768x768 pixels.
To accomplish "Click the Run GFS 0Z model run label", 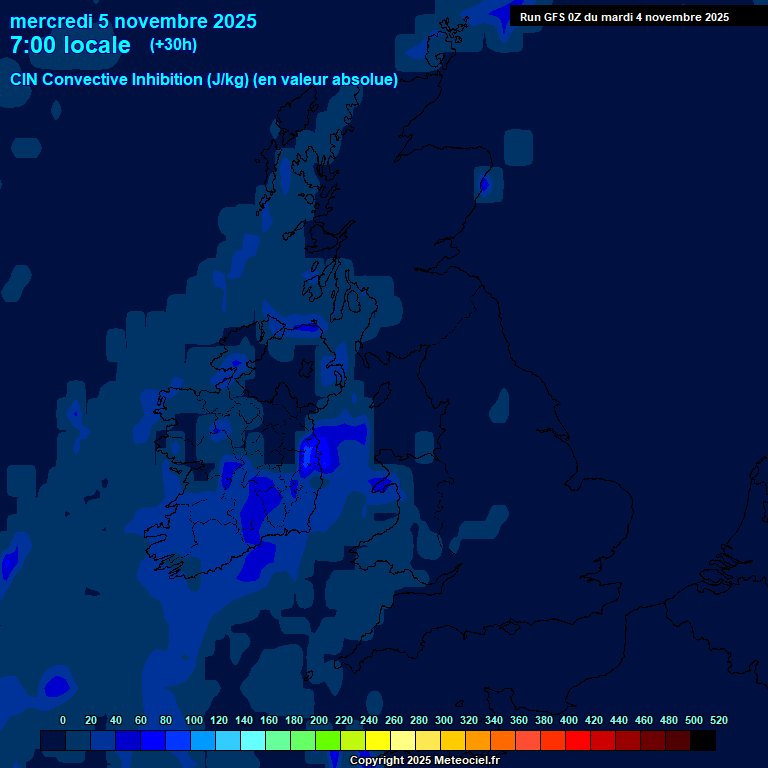I will click(x=624, y=17).
